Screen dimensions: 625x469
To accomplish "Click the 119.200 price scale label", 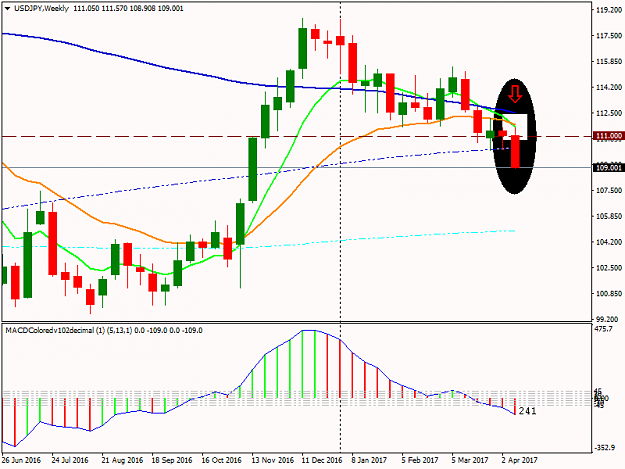I will [x=609, y=10].
